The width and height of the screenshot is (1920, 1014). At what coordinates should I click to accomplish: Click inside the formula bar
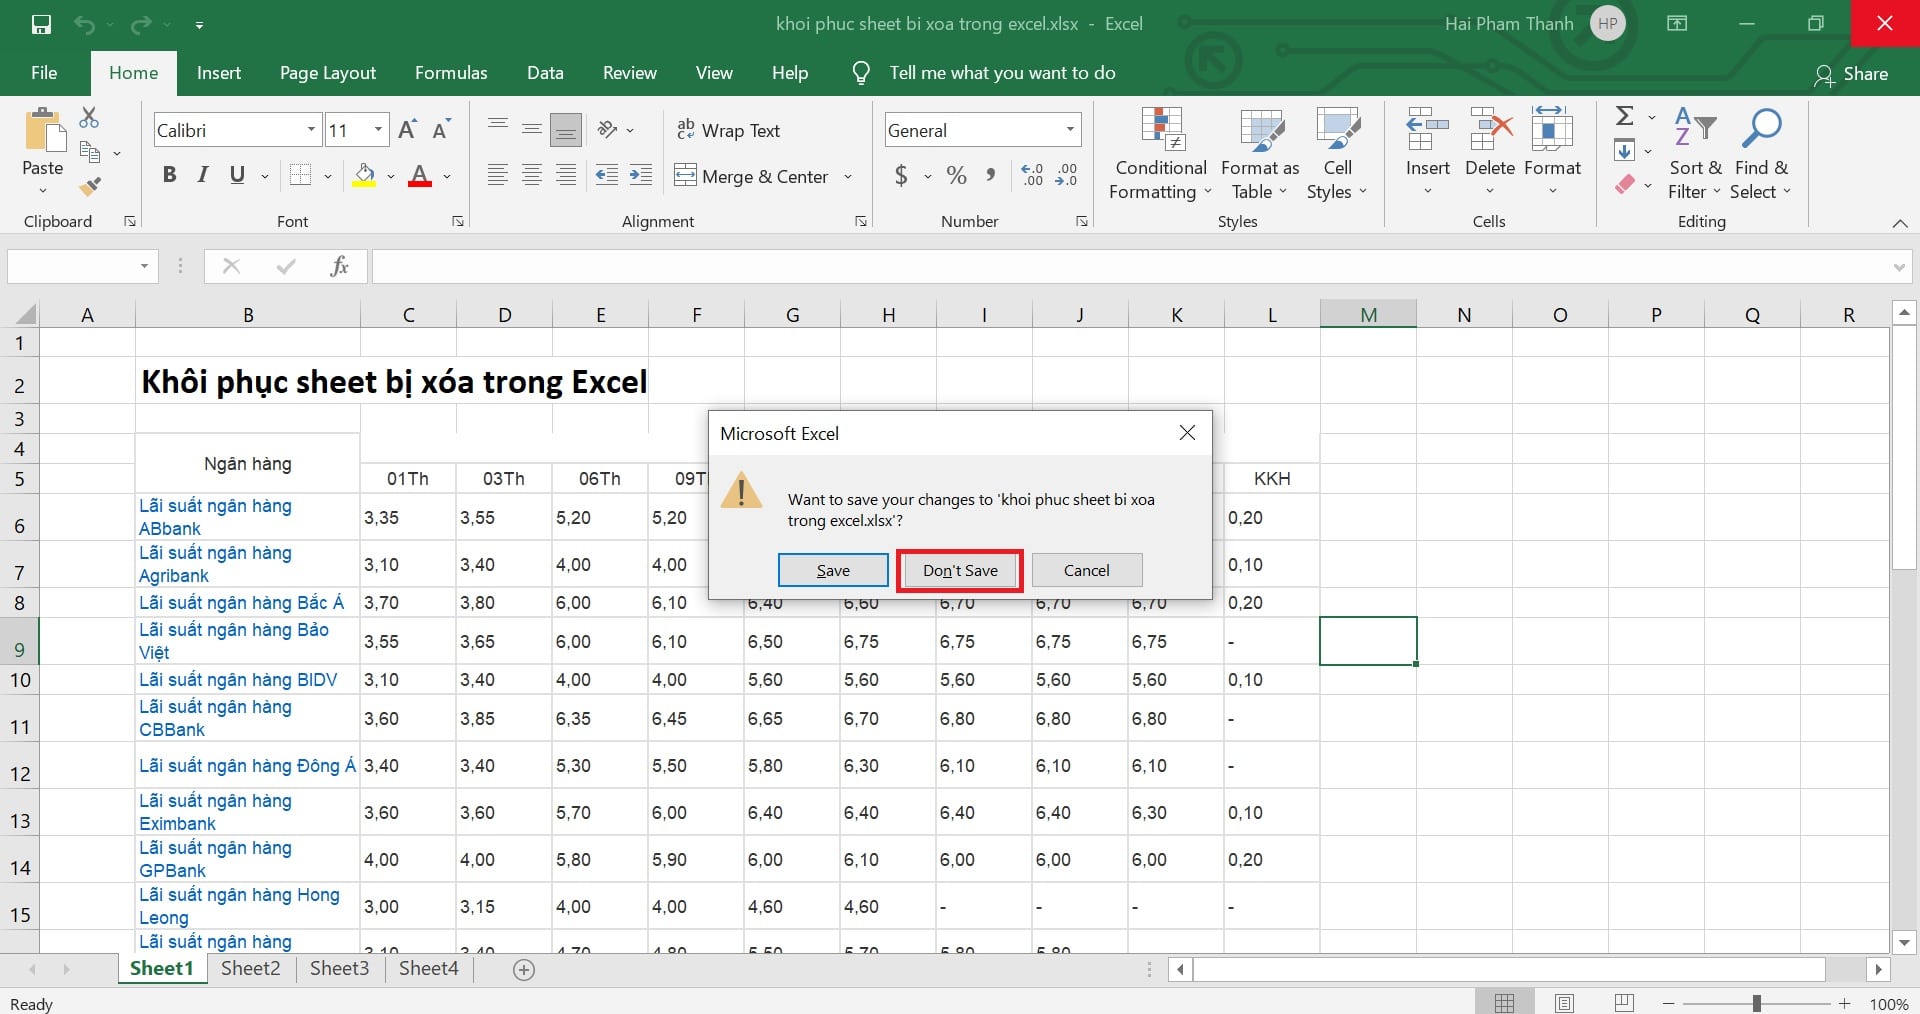pos(1130,266)
